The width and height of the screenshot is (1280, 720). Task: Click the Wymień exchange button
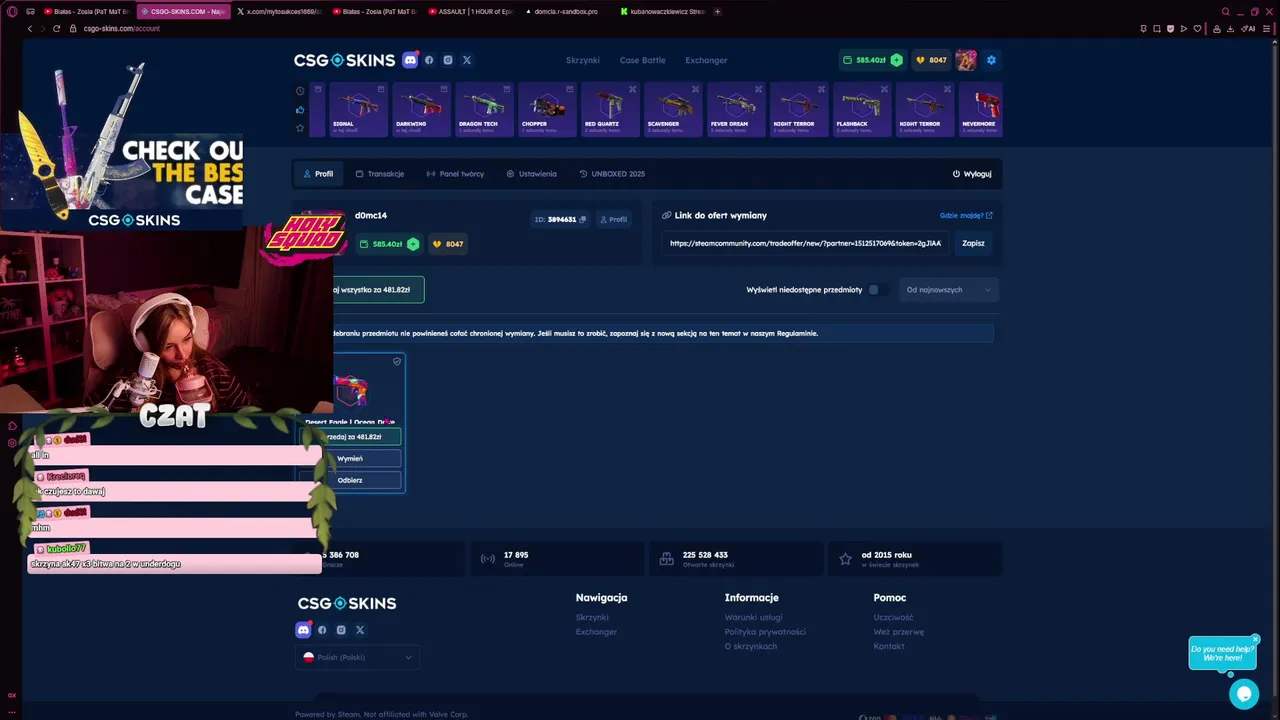[x=350, y=458]
